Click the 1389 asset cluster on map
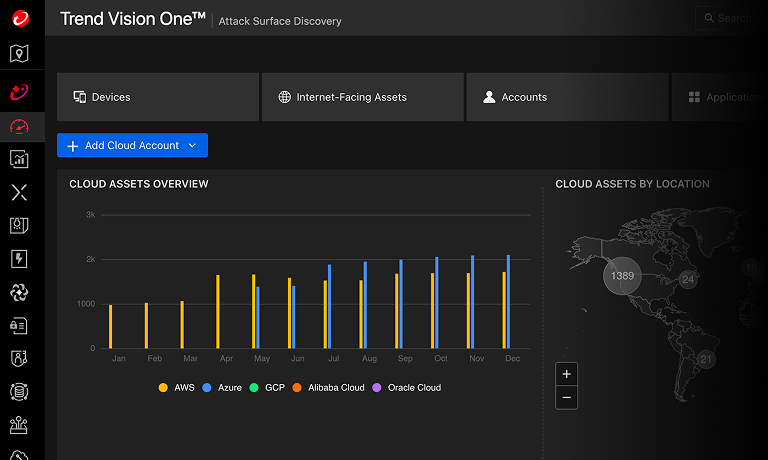This screenshot has width=768, height=460. [x=623, y=275]
